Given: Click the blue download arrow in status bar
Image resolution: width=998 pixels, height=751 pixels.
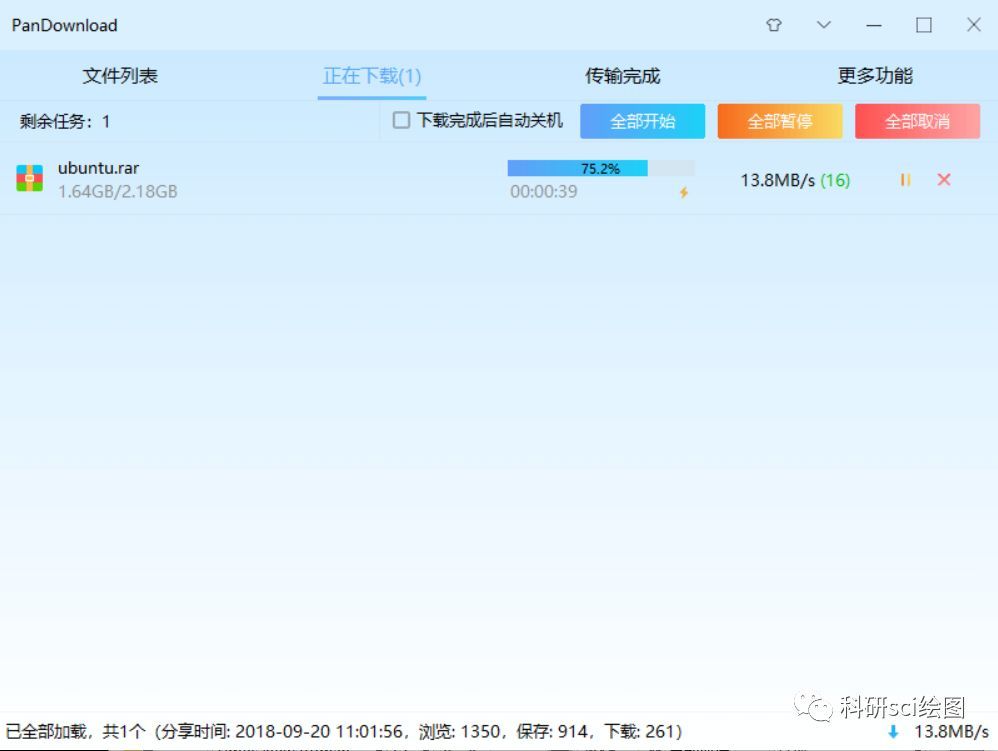Looking at the screenshot, I should click(x=893, y=732).
